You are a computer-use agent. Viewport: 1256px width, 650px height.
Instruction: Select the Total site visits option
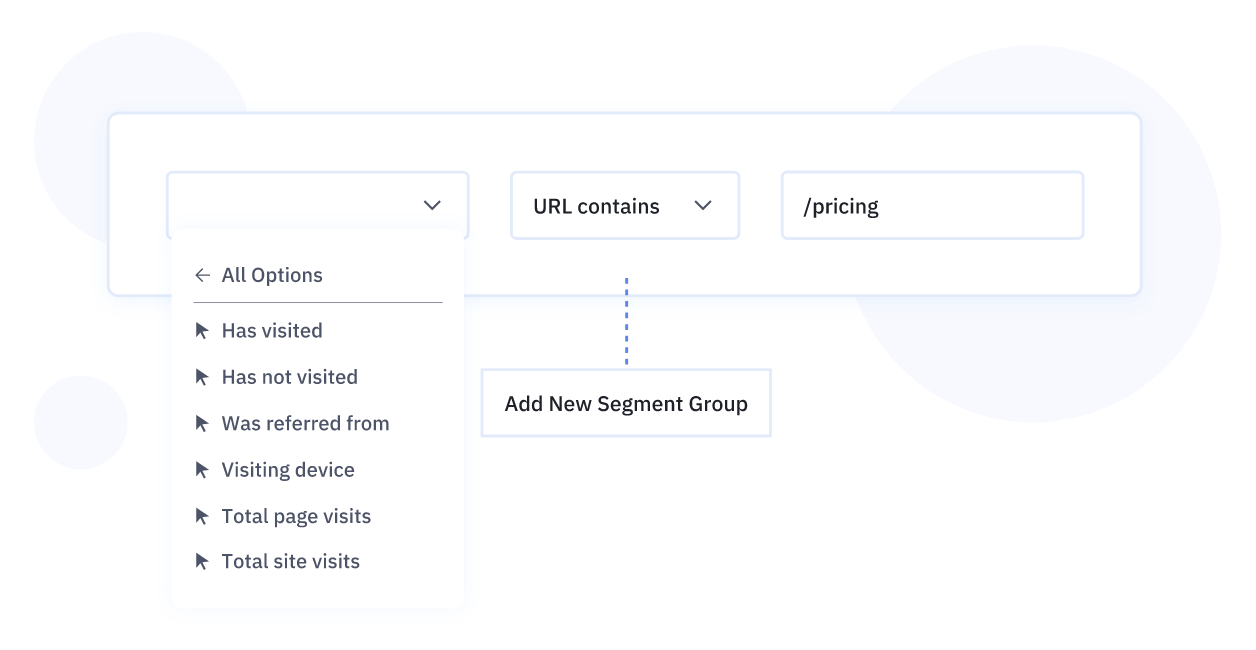(x=291, y=562)
